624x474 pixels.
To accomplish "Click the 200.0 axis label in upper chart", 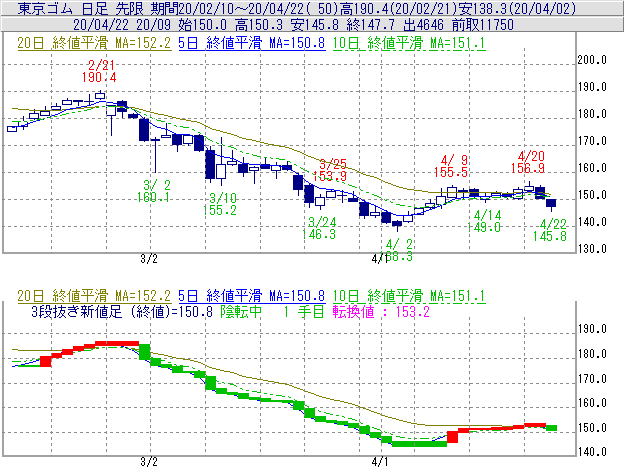I will [x=592, y=60].
